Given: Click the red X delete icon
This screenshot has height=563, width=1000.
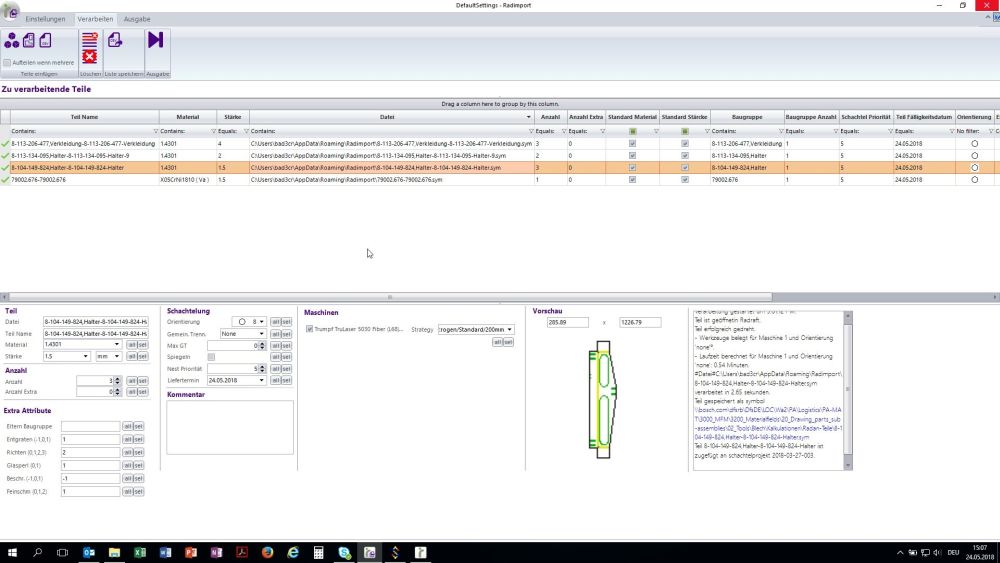Looking at the screenshot, I should pyautogui.click(x=90, y=57).
